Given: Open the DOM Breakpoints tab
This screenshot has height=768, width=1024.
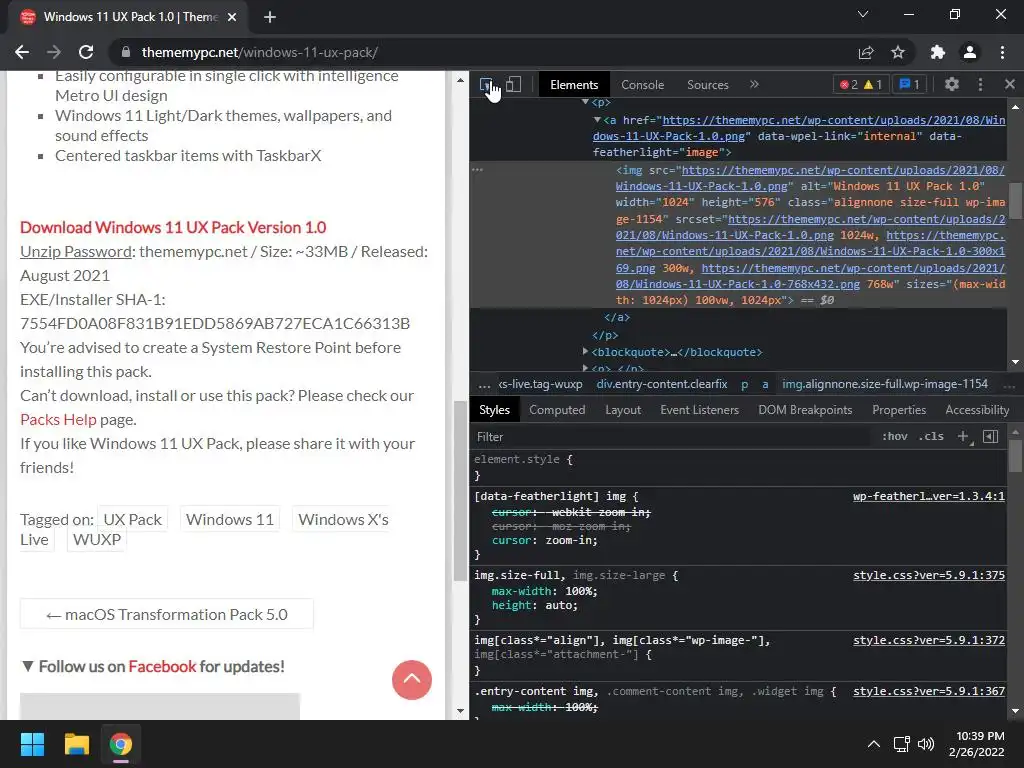Looking at the screenshot, I should coord(805,410).
